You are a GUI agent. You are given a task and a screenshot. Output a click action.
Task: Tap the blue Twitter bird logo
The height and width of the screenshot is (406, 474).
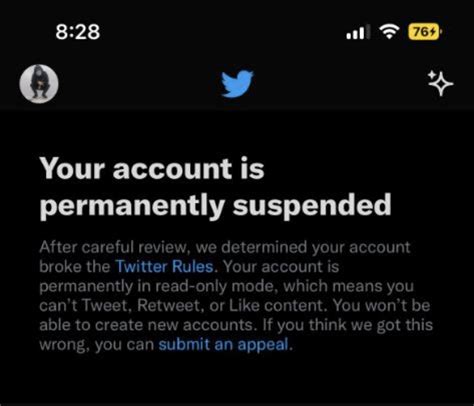coord(237,84)
